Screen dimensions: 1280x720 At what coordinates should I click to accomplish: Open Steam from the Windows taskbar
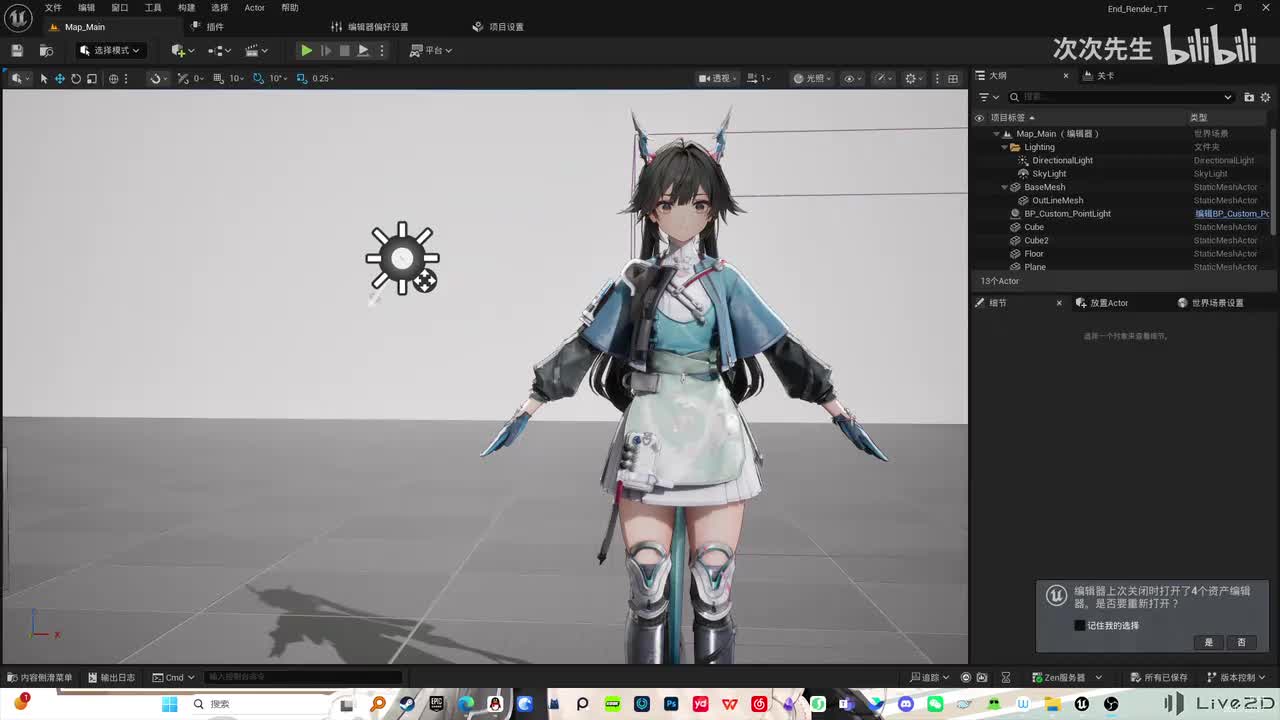tap(407, 704)
